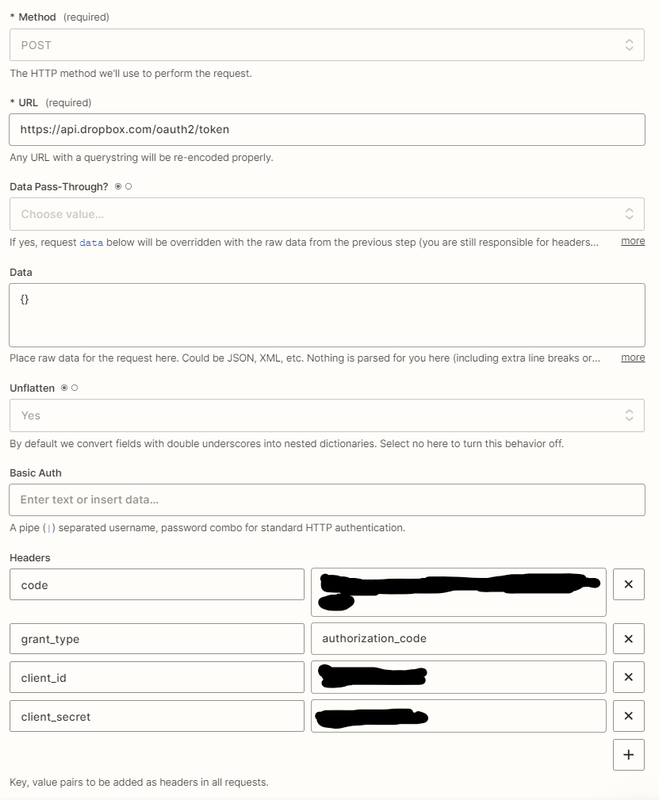The image size is (659, 800).
Task: Select the filled radio next to Unflatten
Action: (65, 387)
